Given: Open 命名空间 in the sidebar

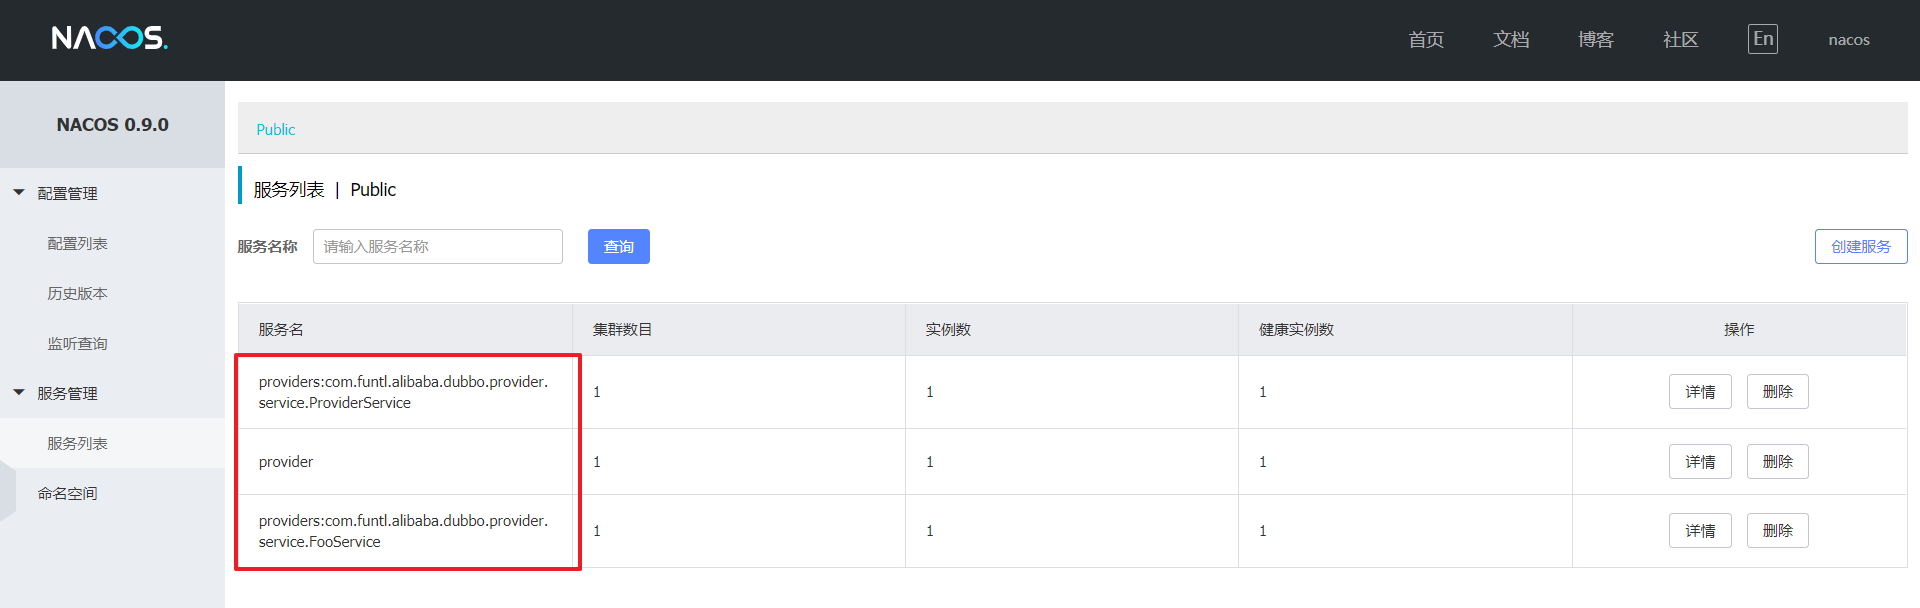Looking at the screenshot, I should point(67,493).
